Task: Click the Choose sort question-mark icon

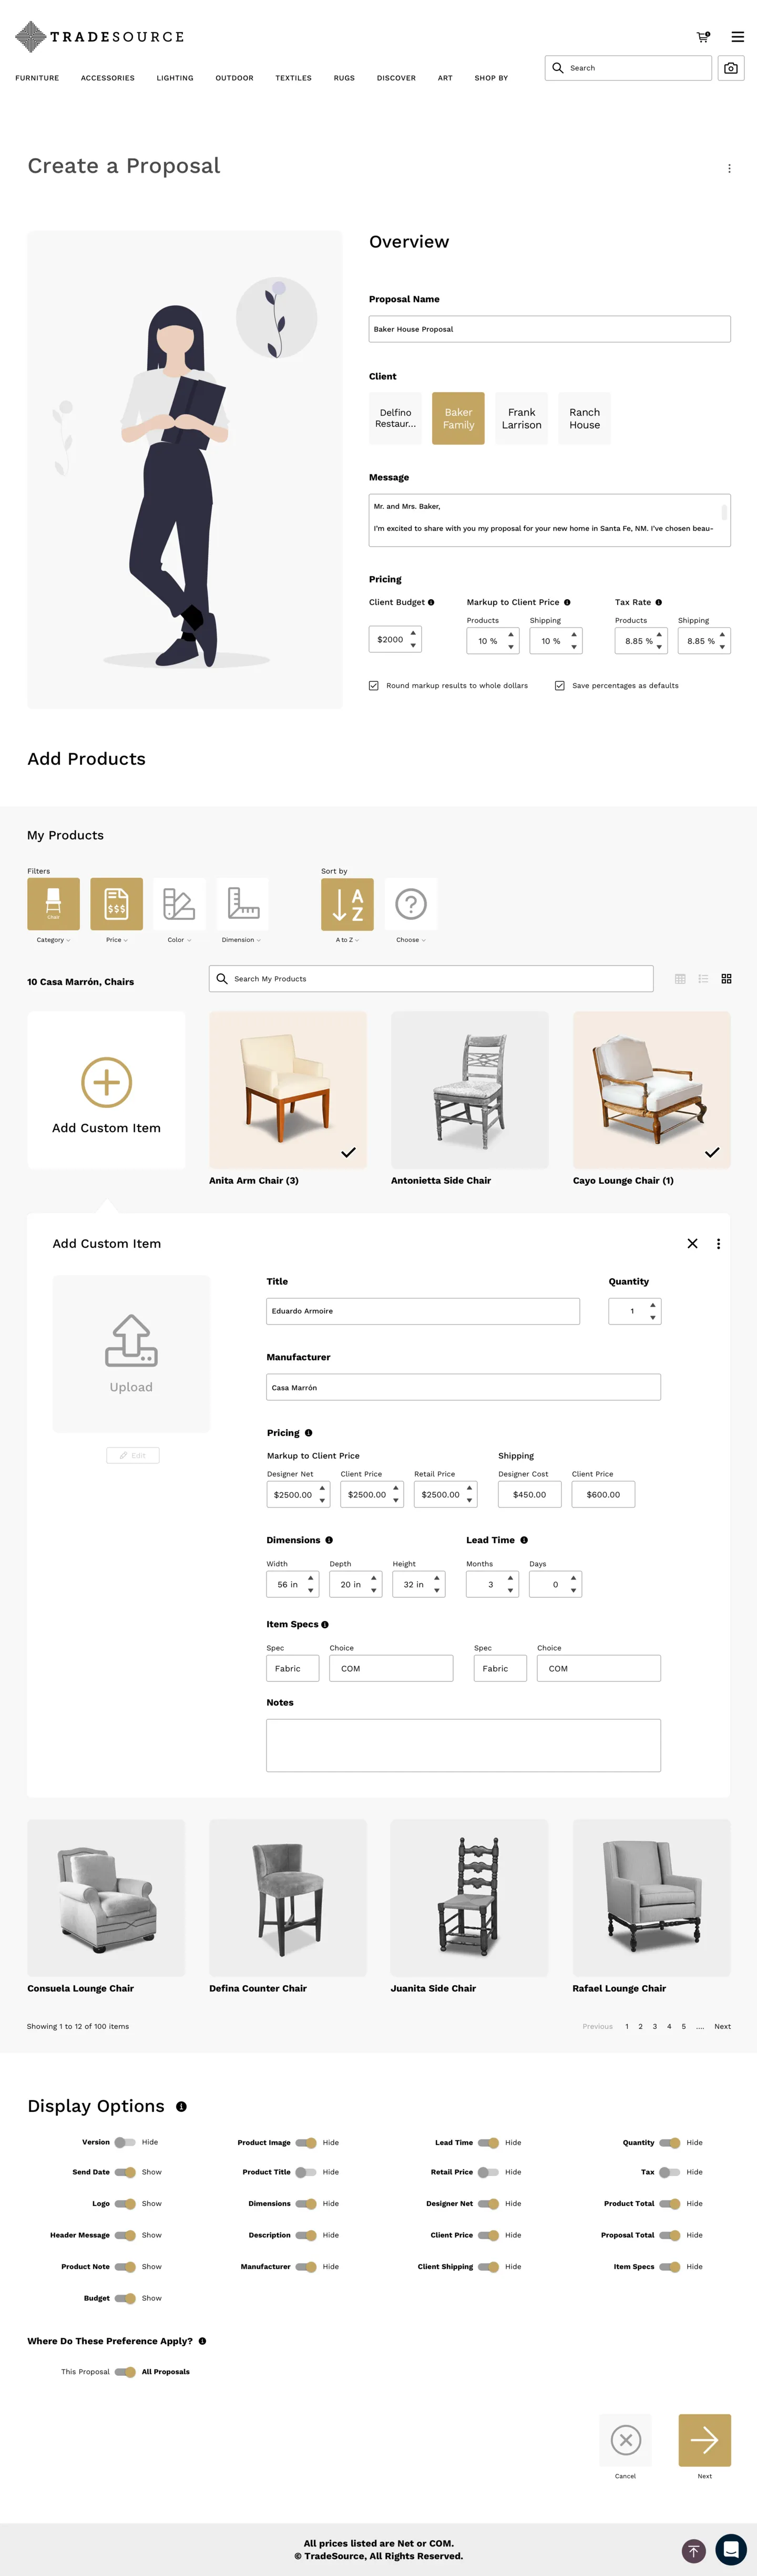Action: point(411,904)
